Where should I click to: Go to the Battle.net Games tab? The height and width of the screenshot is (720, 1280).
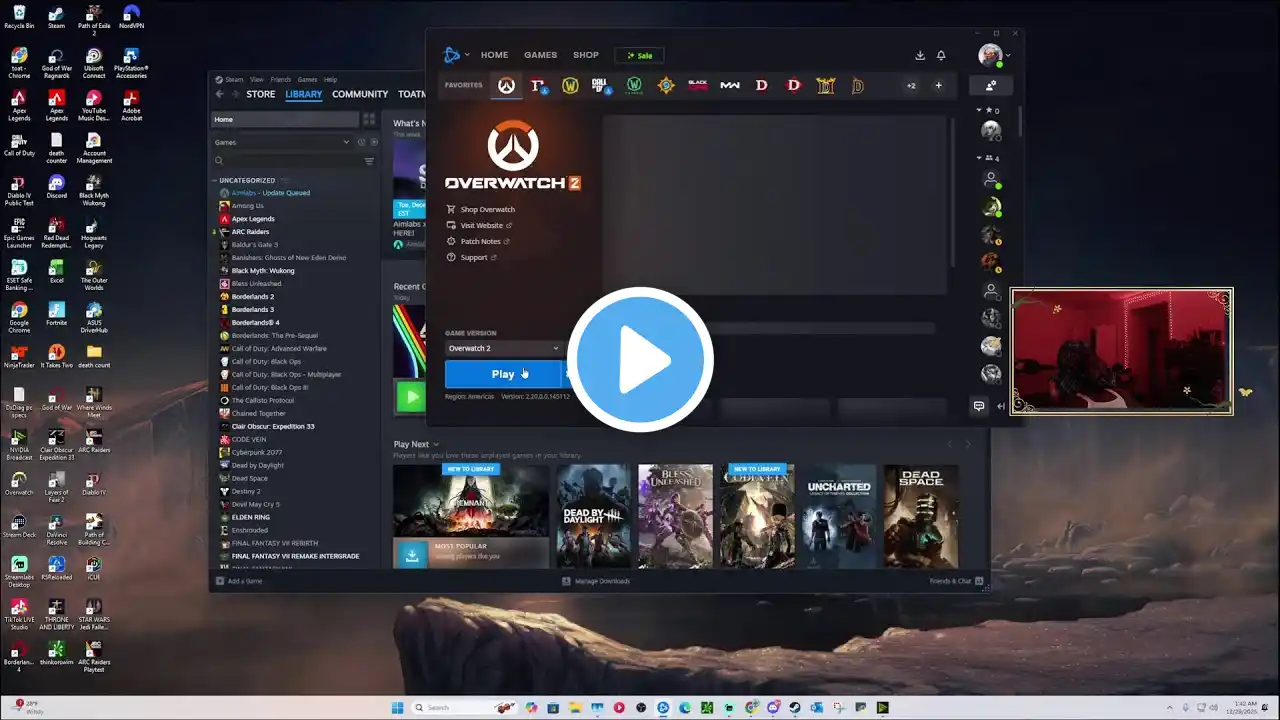pyautogui.click(x=540, y=55)
